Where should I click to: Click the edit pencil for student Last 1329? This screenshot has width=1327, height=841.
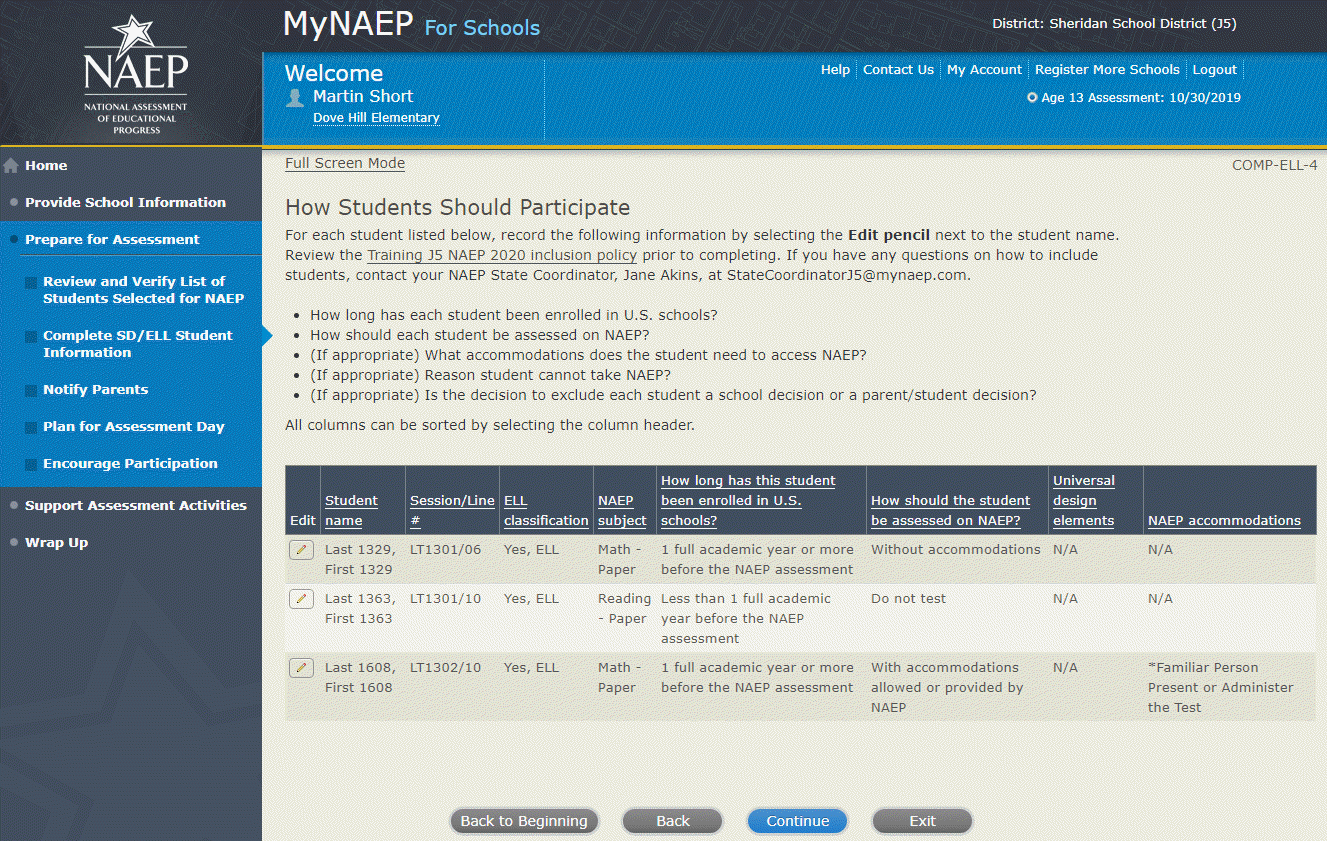(301, 550)
